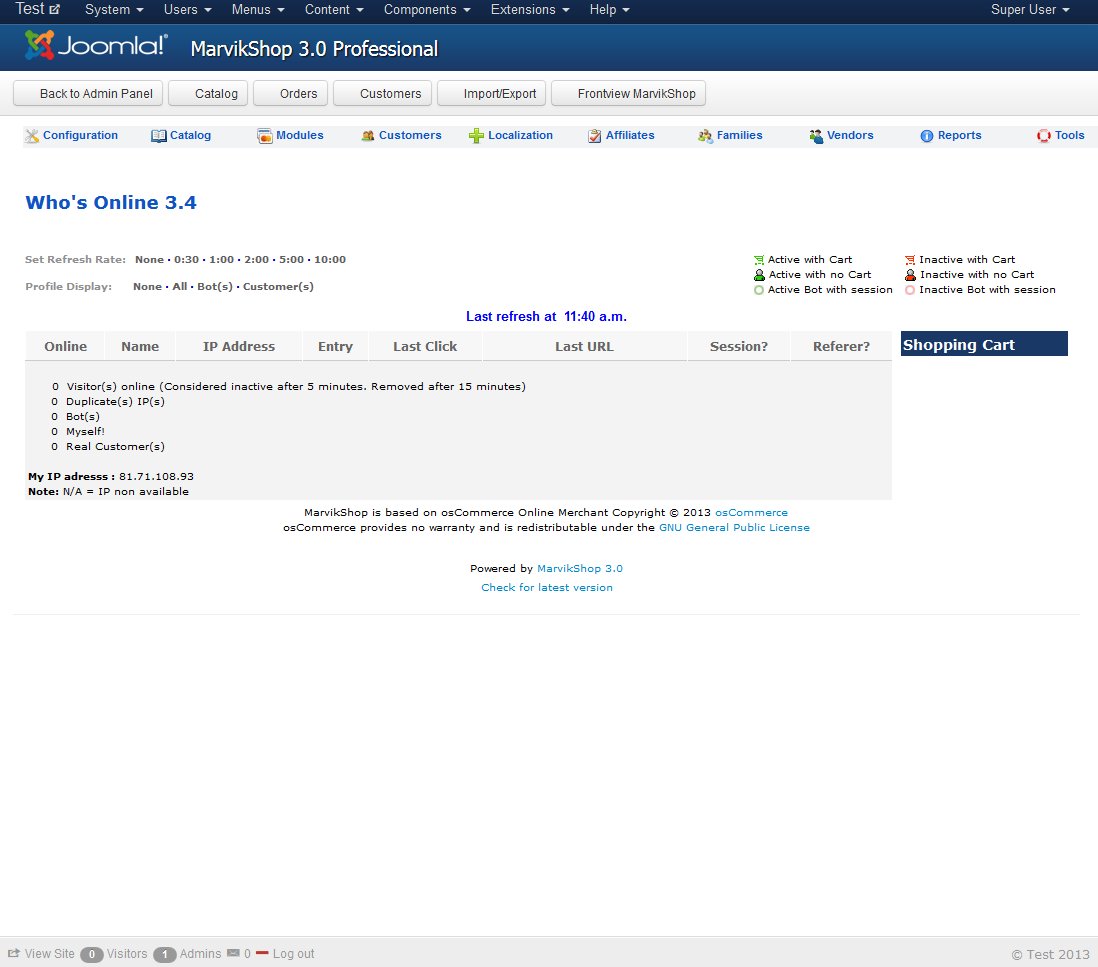Click the 0 Visitors badge

click(92, 954)
